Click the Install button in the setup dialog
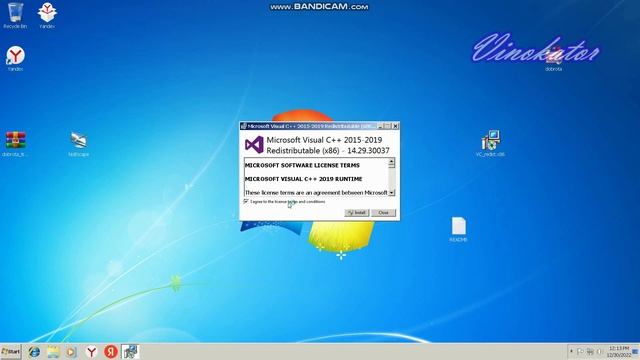Viewport: 640px width, 360px height. pyautogui.click(x=357, y=213)
